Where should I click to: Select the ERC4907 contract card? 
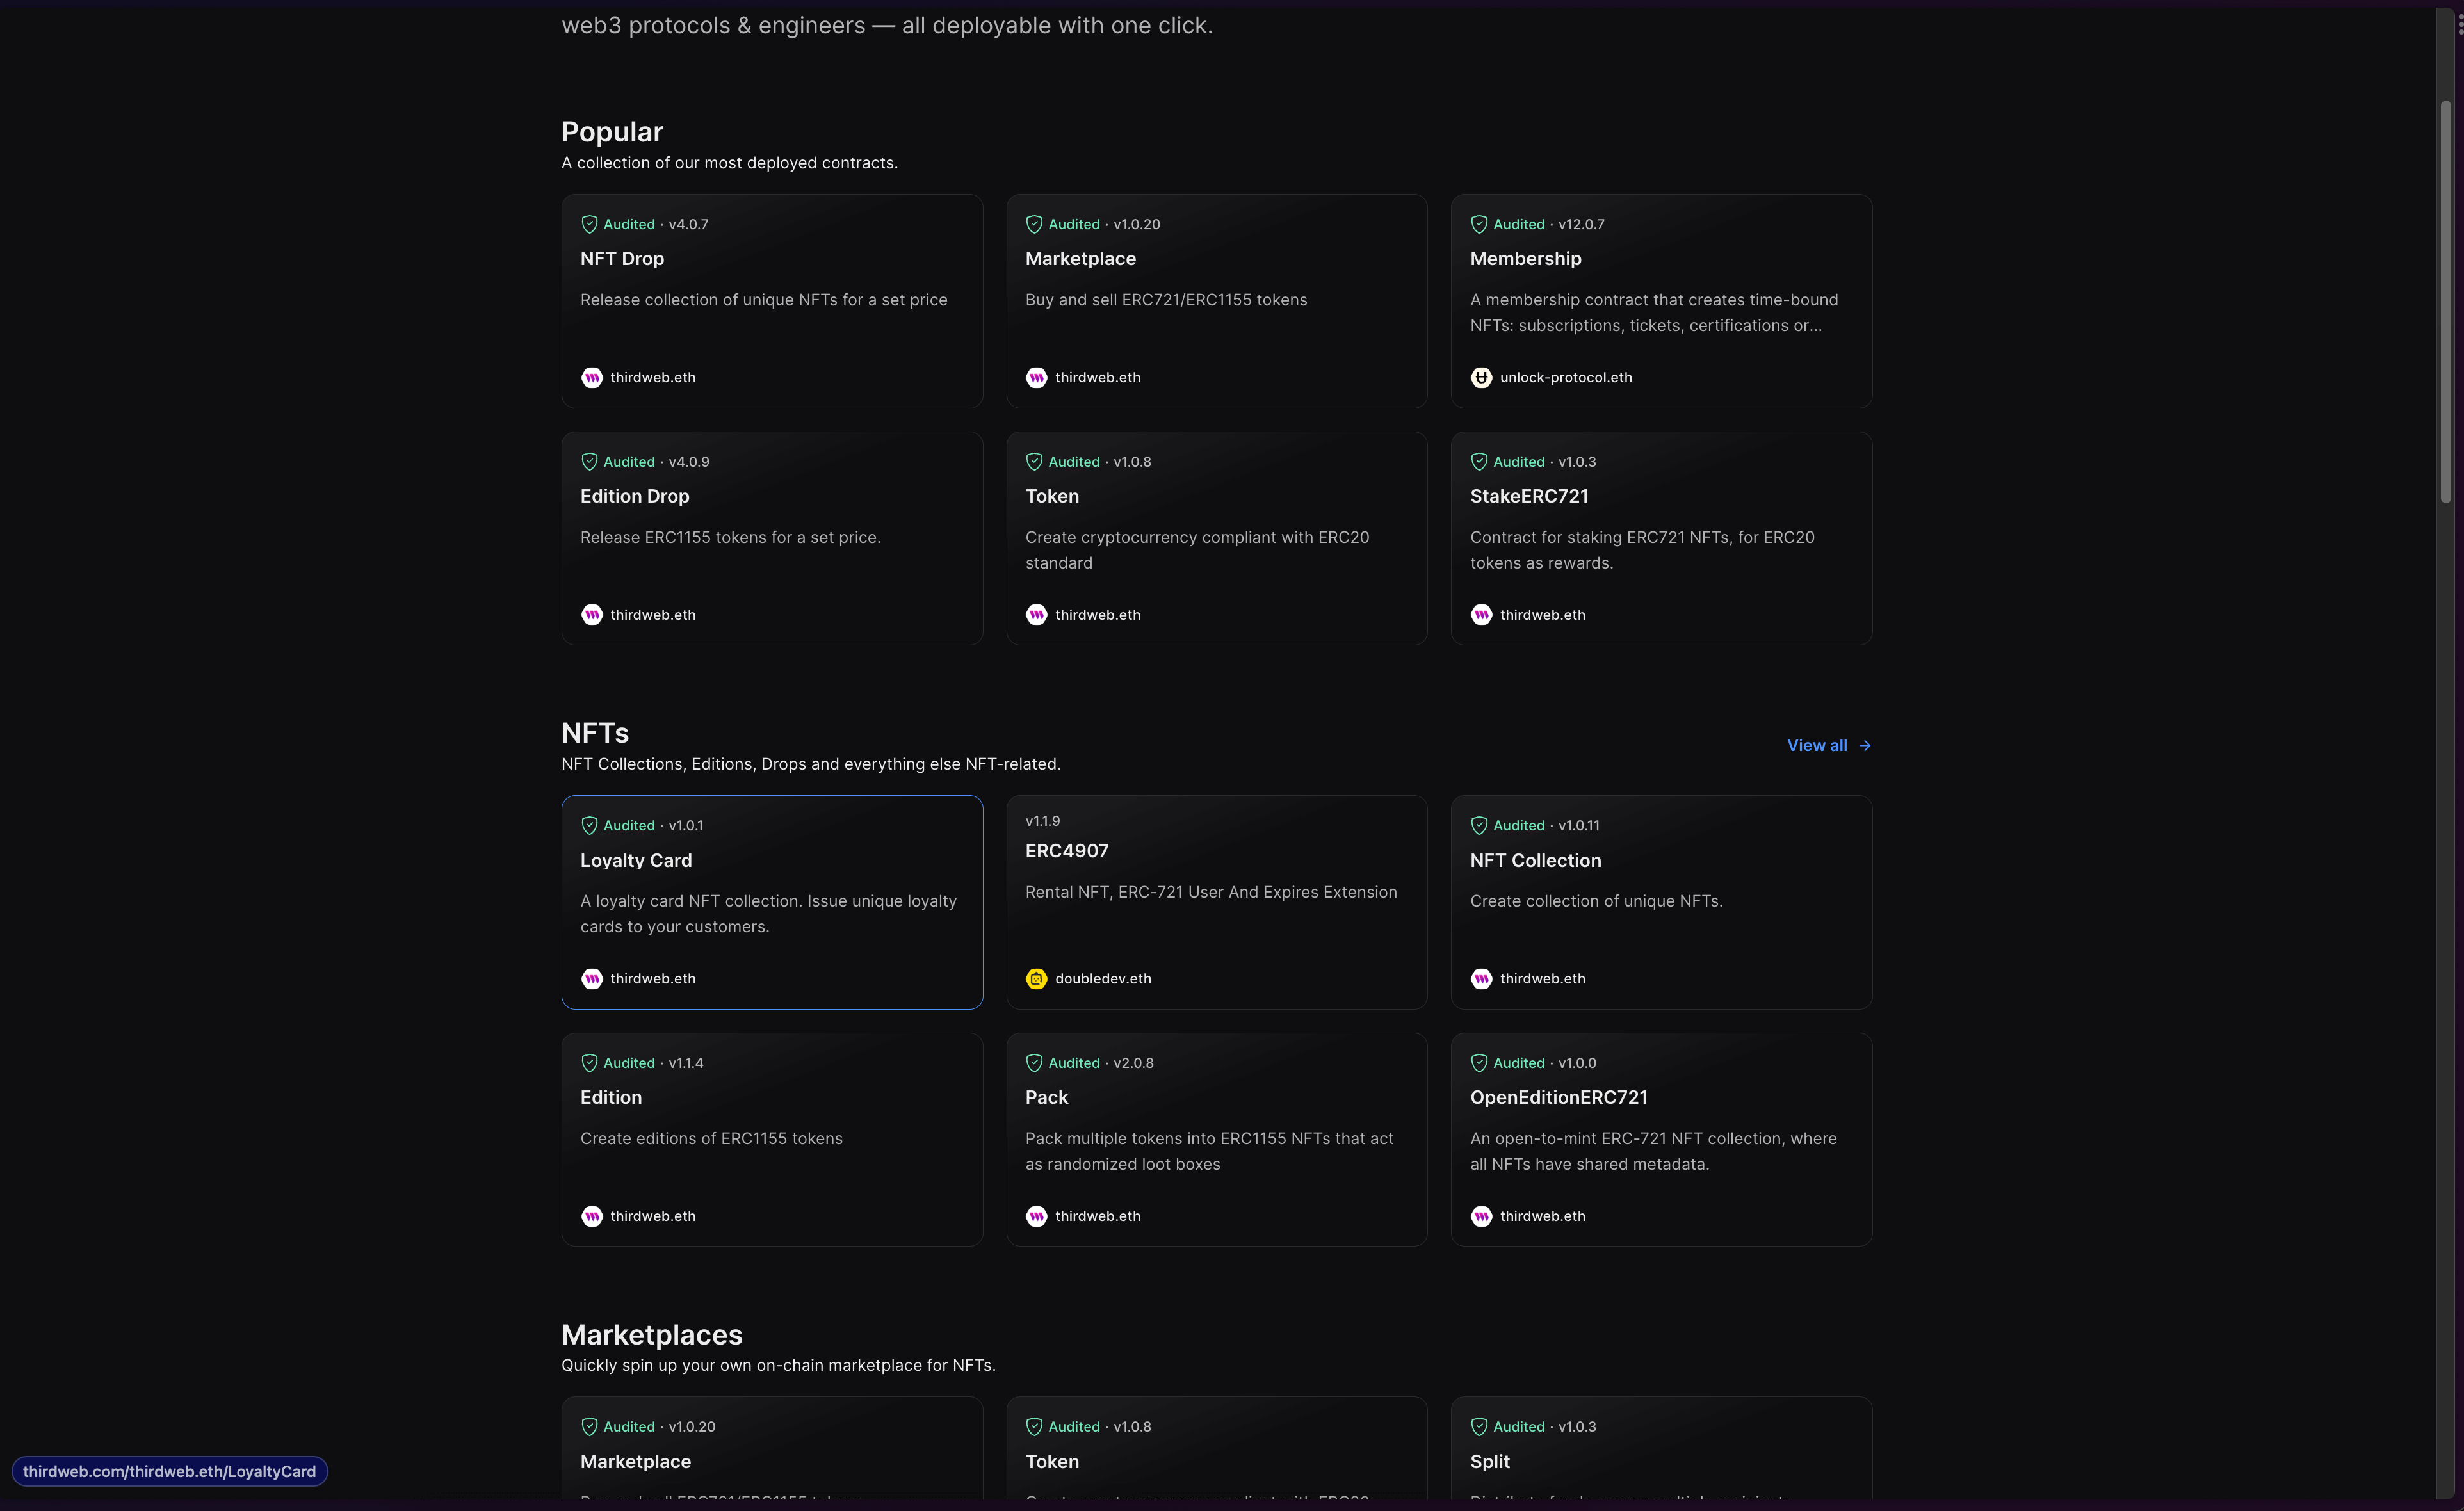pos(1216,902)
